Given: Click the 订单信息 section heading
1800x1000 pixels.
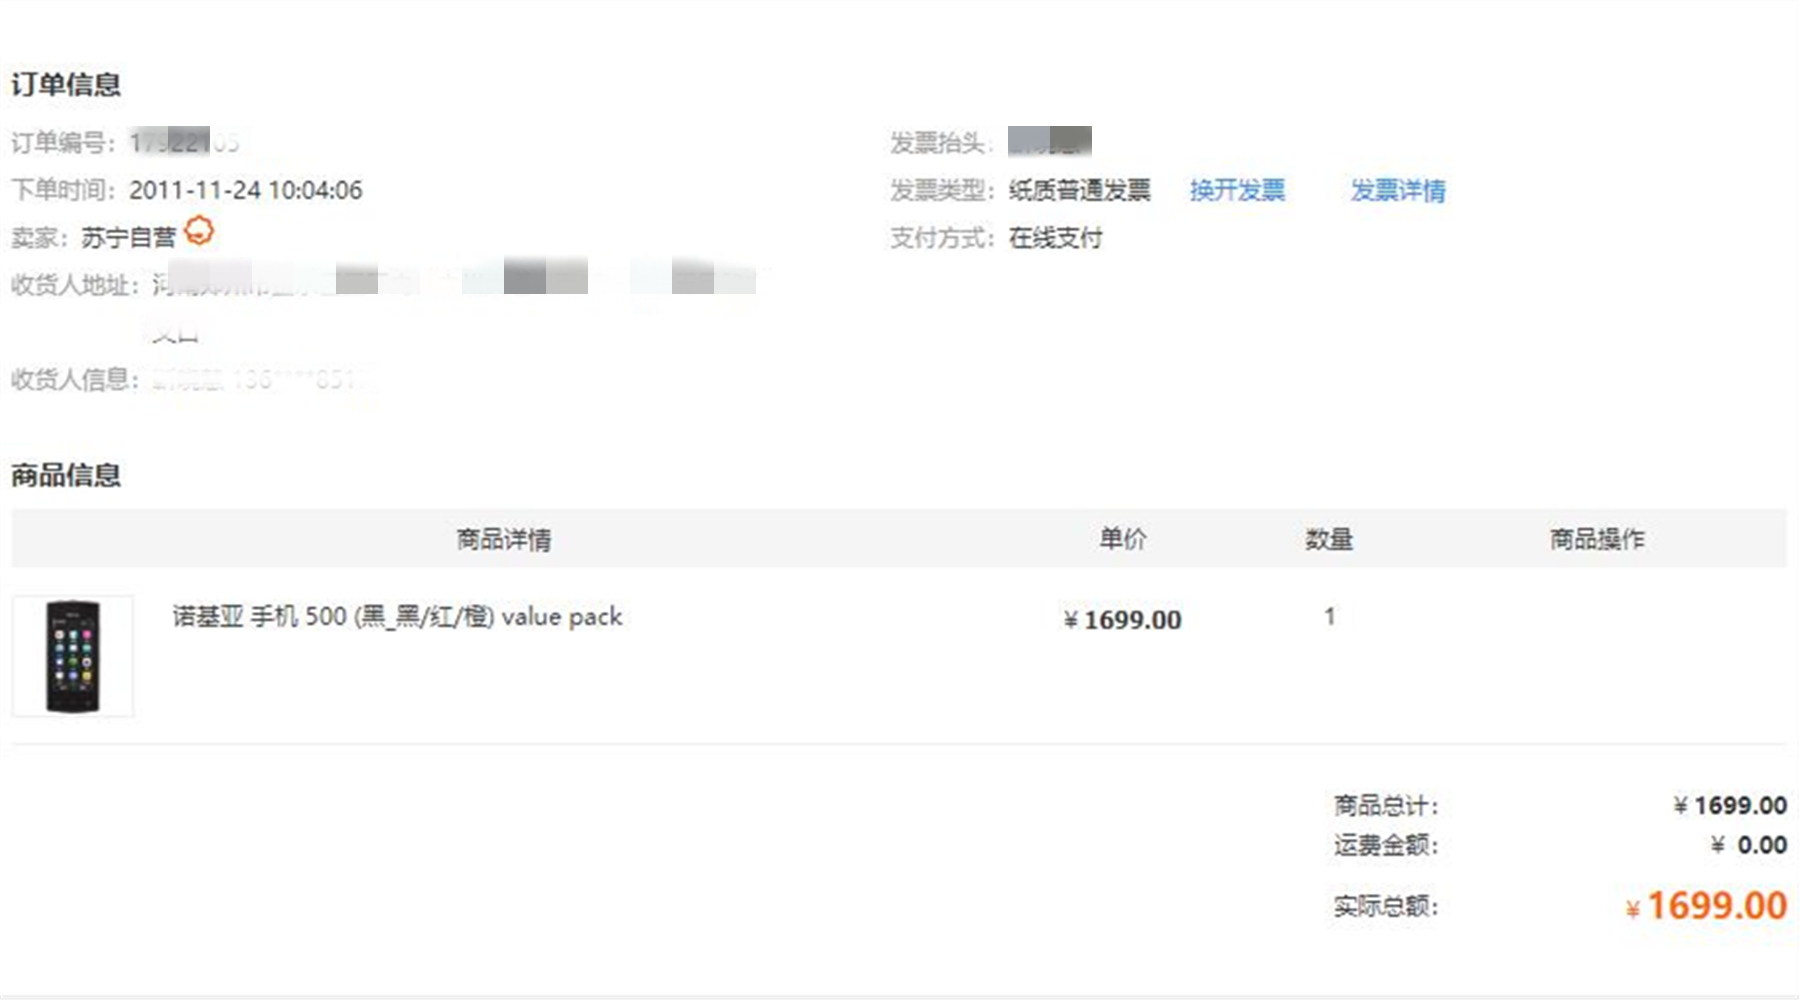Looking at the screenshot, I should [x=65, y=85].
